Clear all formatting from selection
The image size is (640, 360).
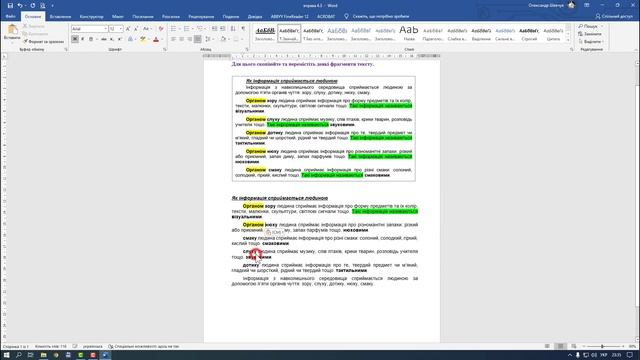(161, 29)
